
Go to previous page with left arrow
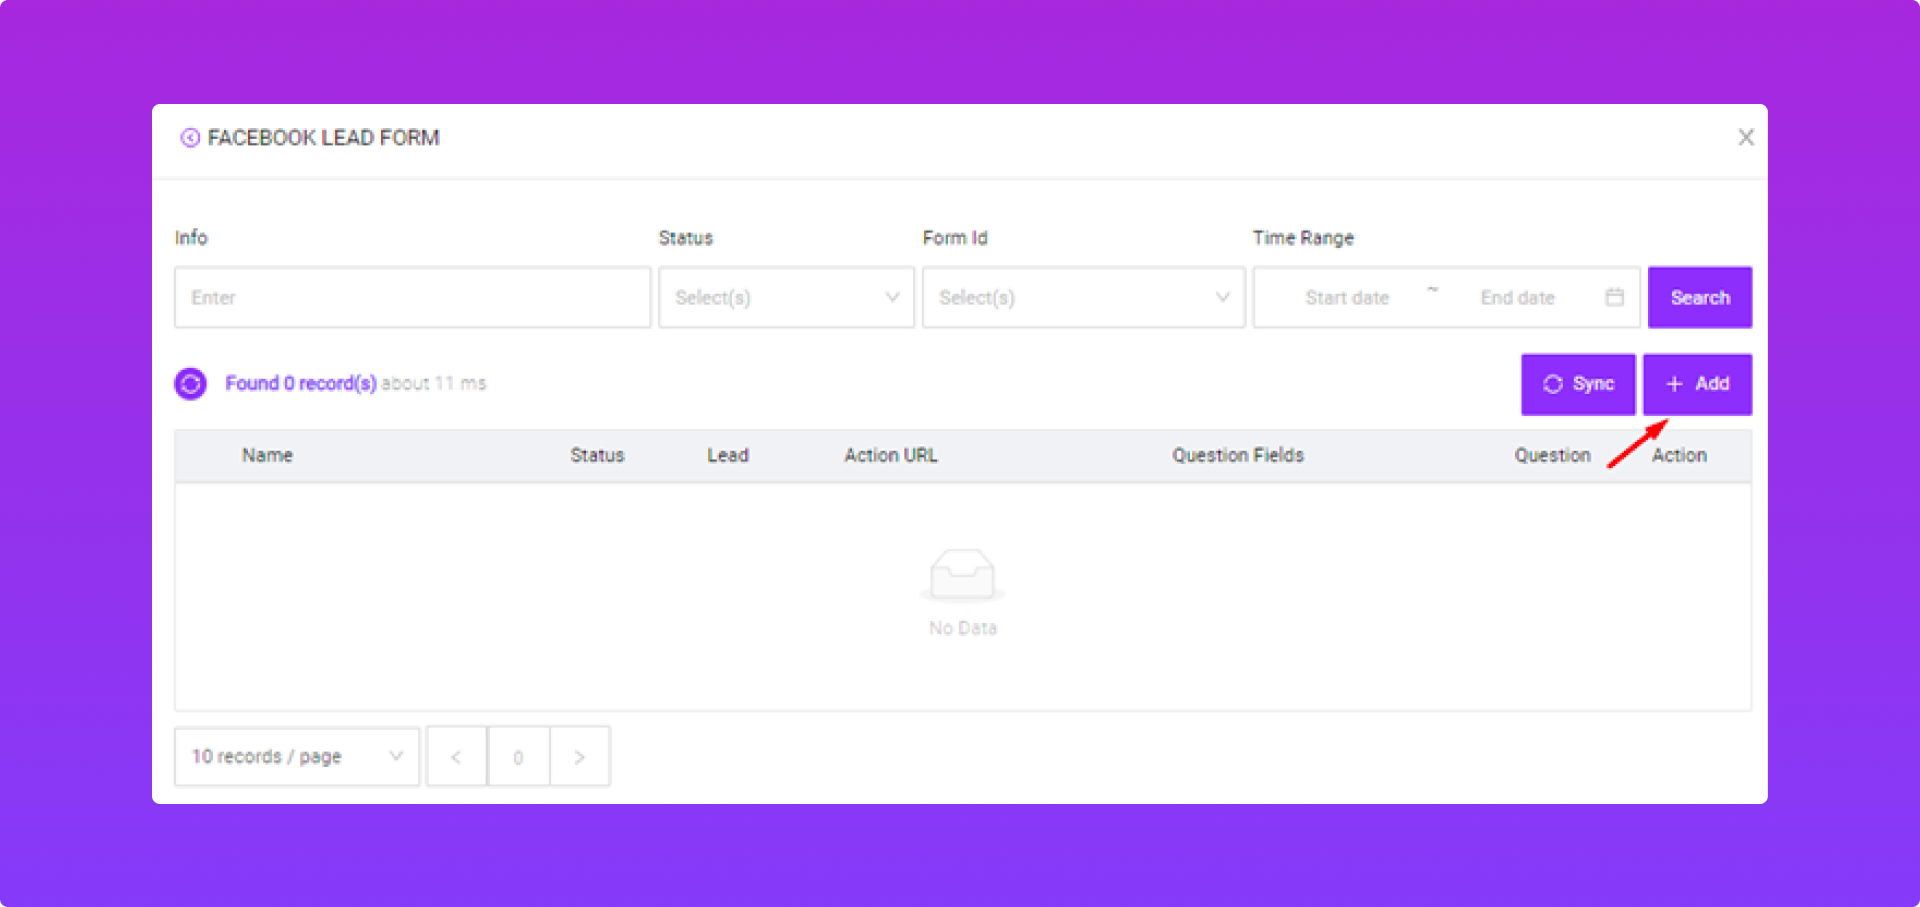[456, 757]
